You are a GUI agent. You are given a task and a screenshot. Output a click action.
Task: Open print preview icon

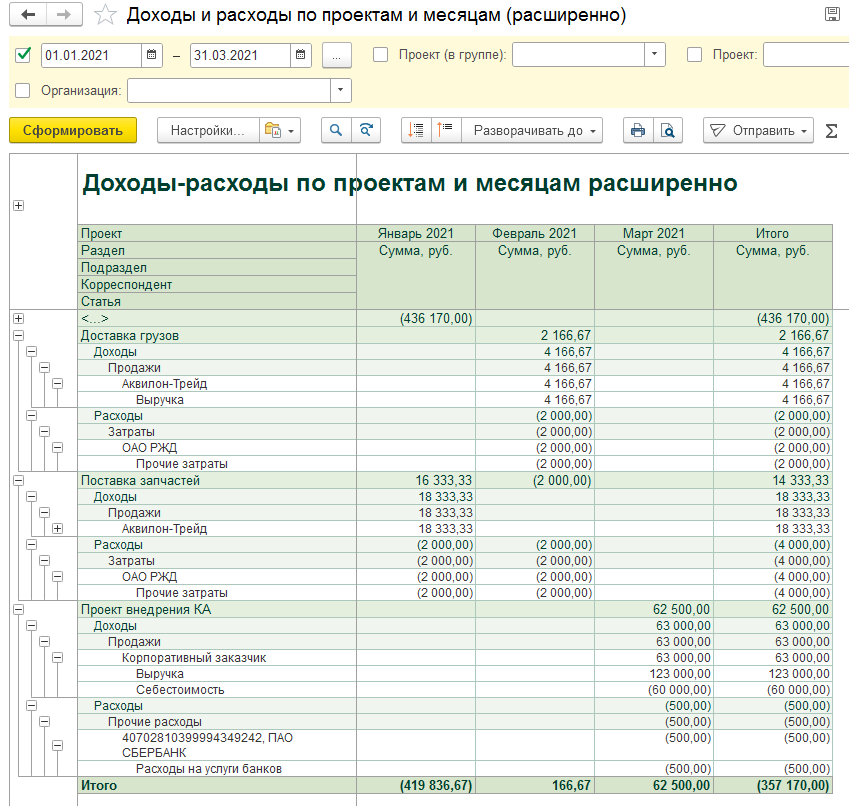[668, 130]
